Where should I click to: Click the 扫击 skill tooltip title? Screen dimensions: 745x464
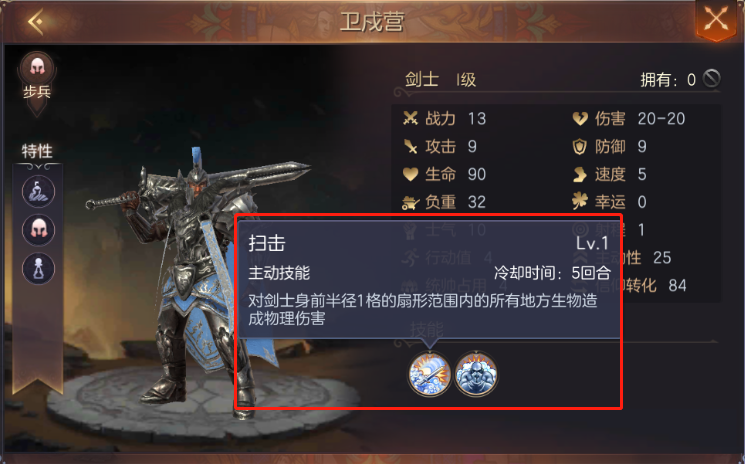pyautogui.click(x=267, y=243)
